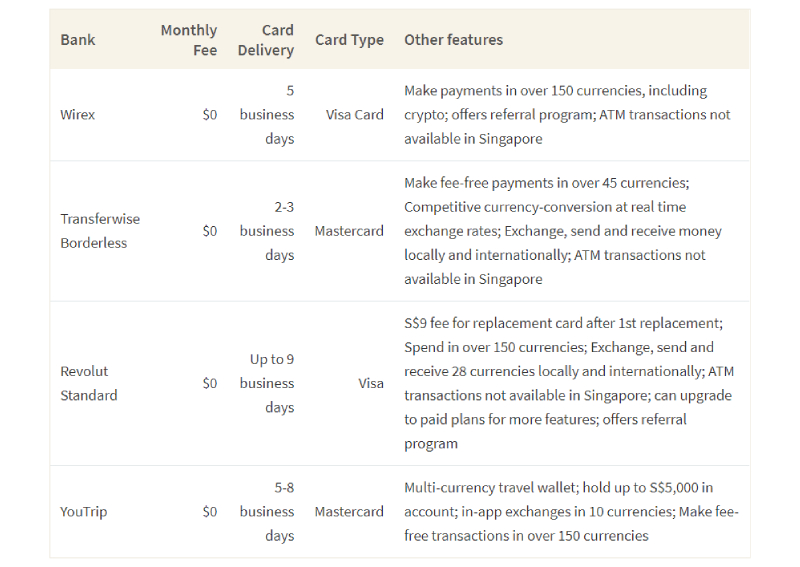Click Mastercard in the YouTrip row
The image size is (800, 567).
[x=349, y=512]
